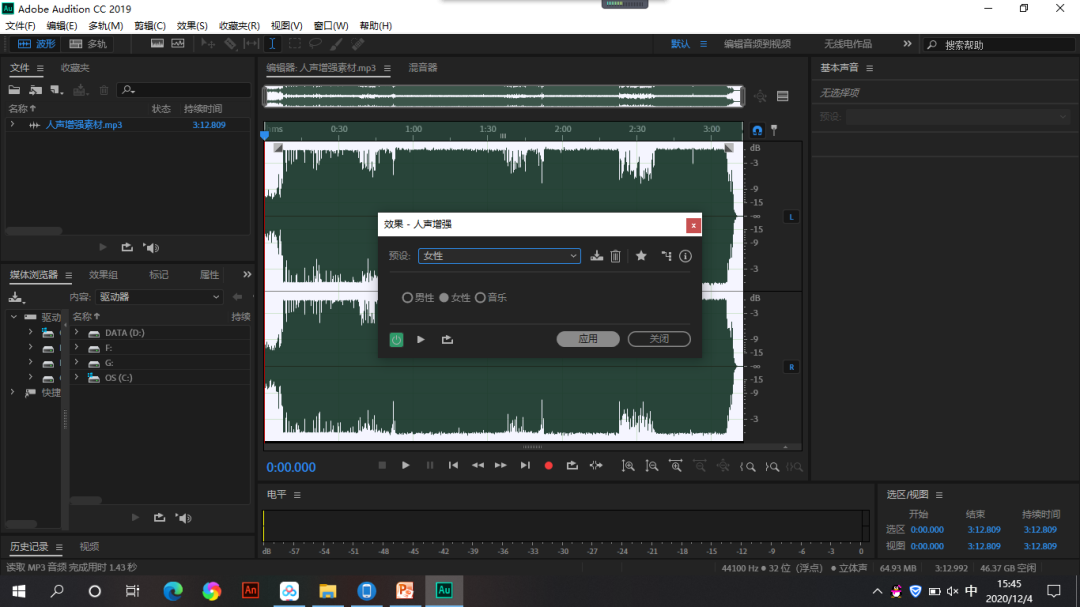Open the 效果(S) menu
The height and width of the screenshot is (607, 1080).
tap(192, 25)
